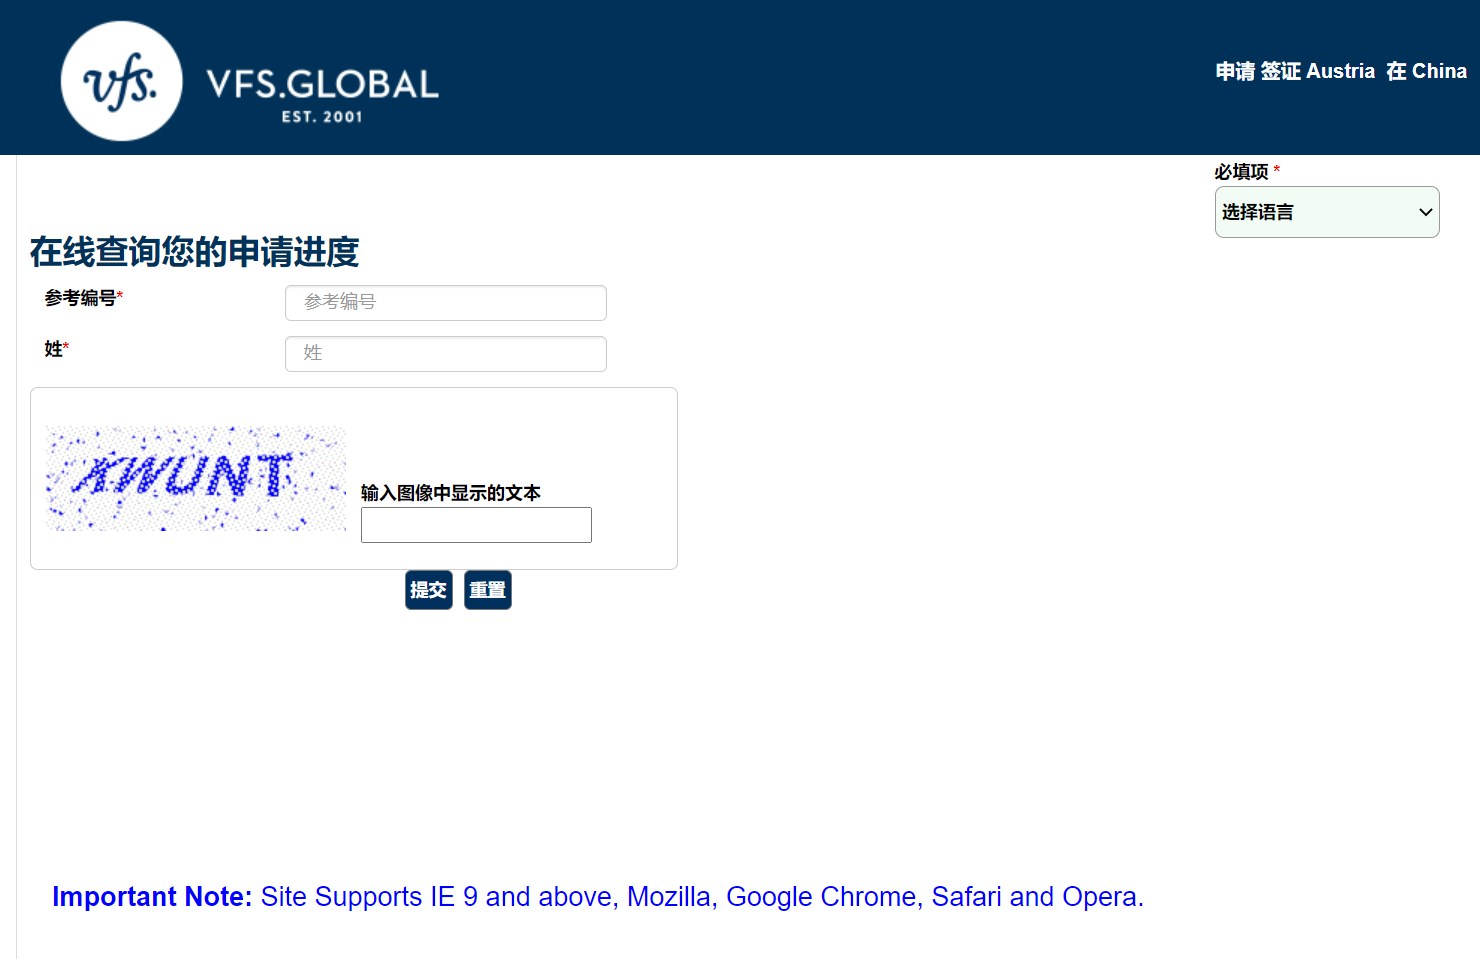Click the blue captcha image
This screenshot has height=959, width=1480.
(195, 478)
